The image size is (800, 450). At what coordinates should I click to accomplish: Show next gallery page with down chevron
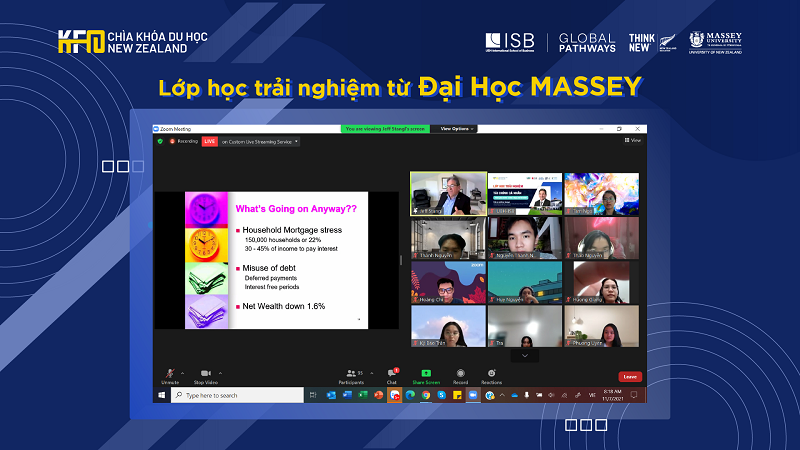click(x=524, y=356)
